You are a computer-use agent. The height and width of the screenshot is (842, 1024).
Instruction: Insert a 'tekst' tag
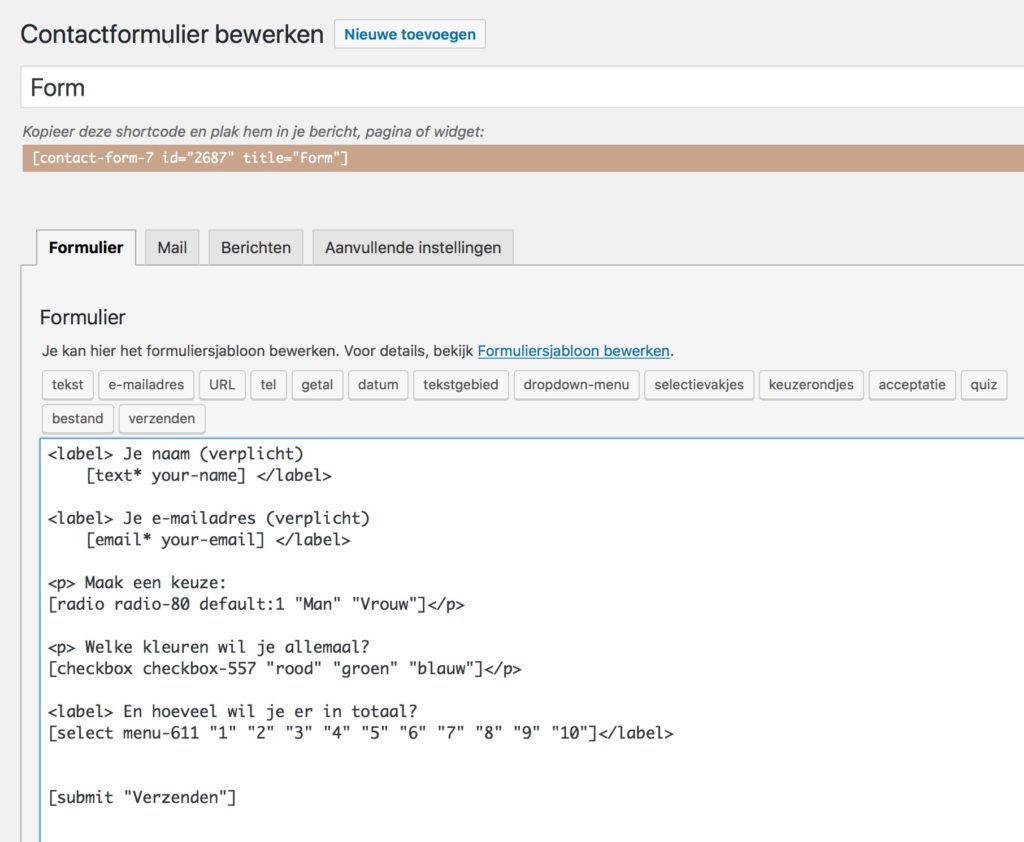click(x=68, y=385)
